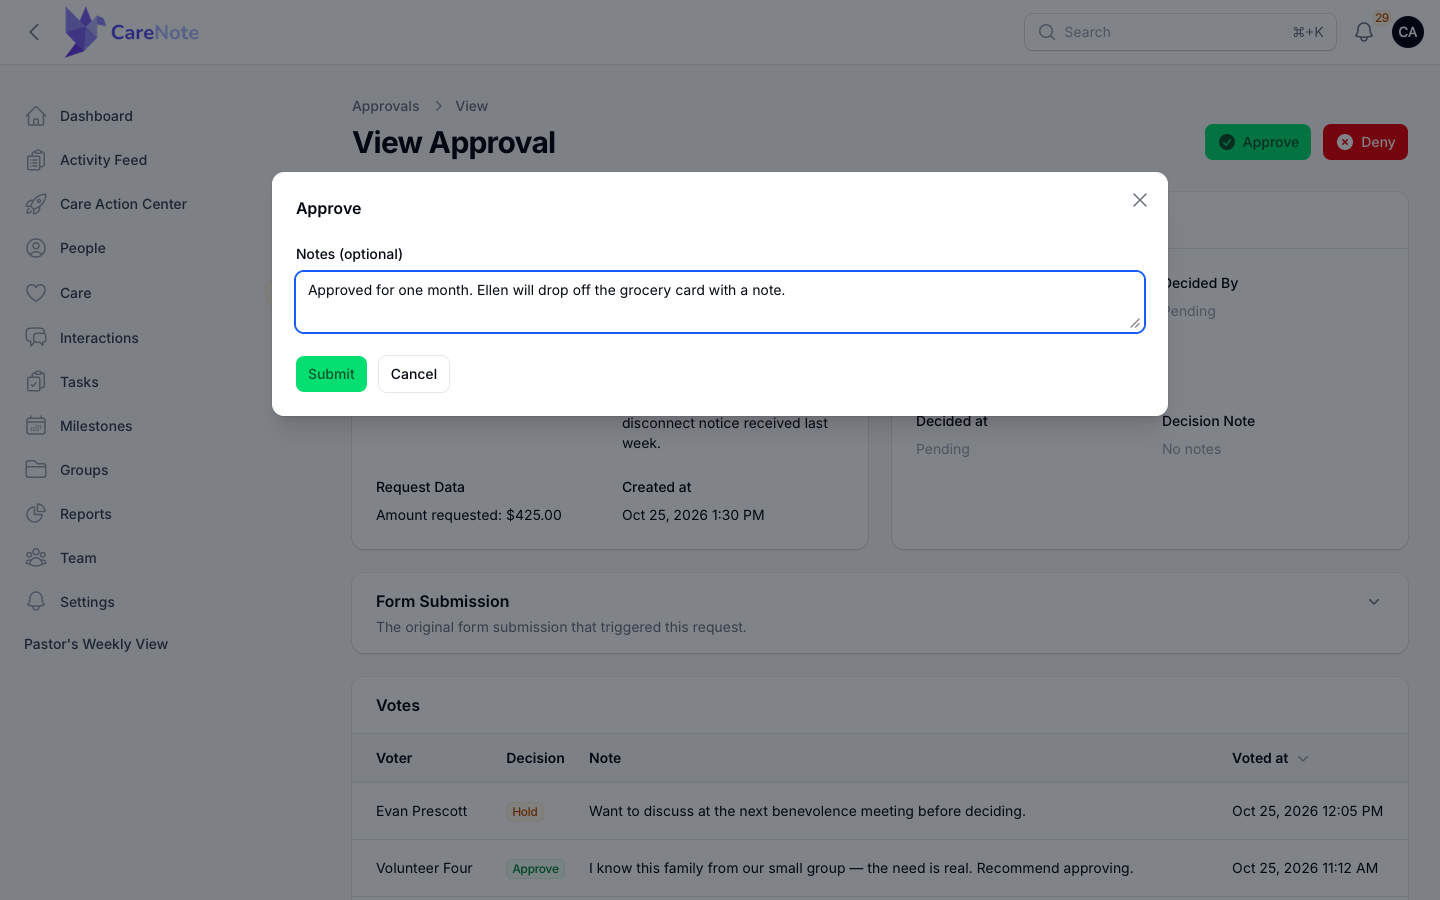Click the green Approve button in header
1440x900 pixels.
1258,142
